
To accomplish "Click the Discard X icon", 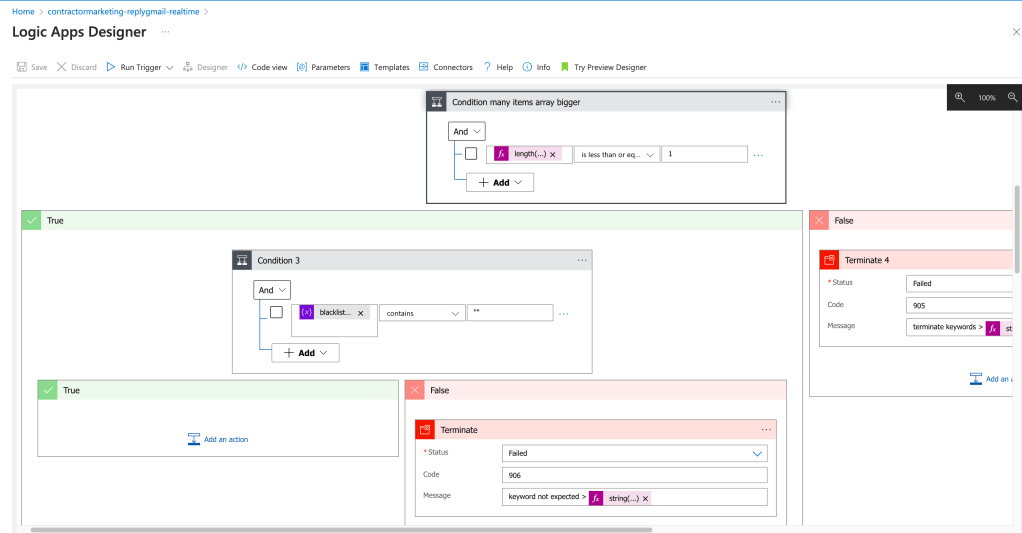I will [x=61, y=67].
